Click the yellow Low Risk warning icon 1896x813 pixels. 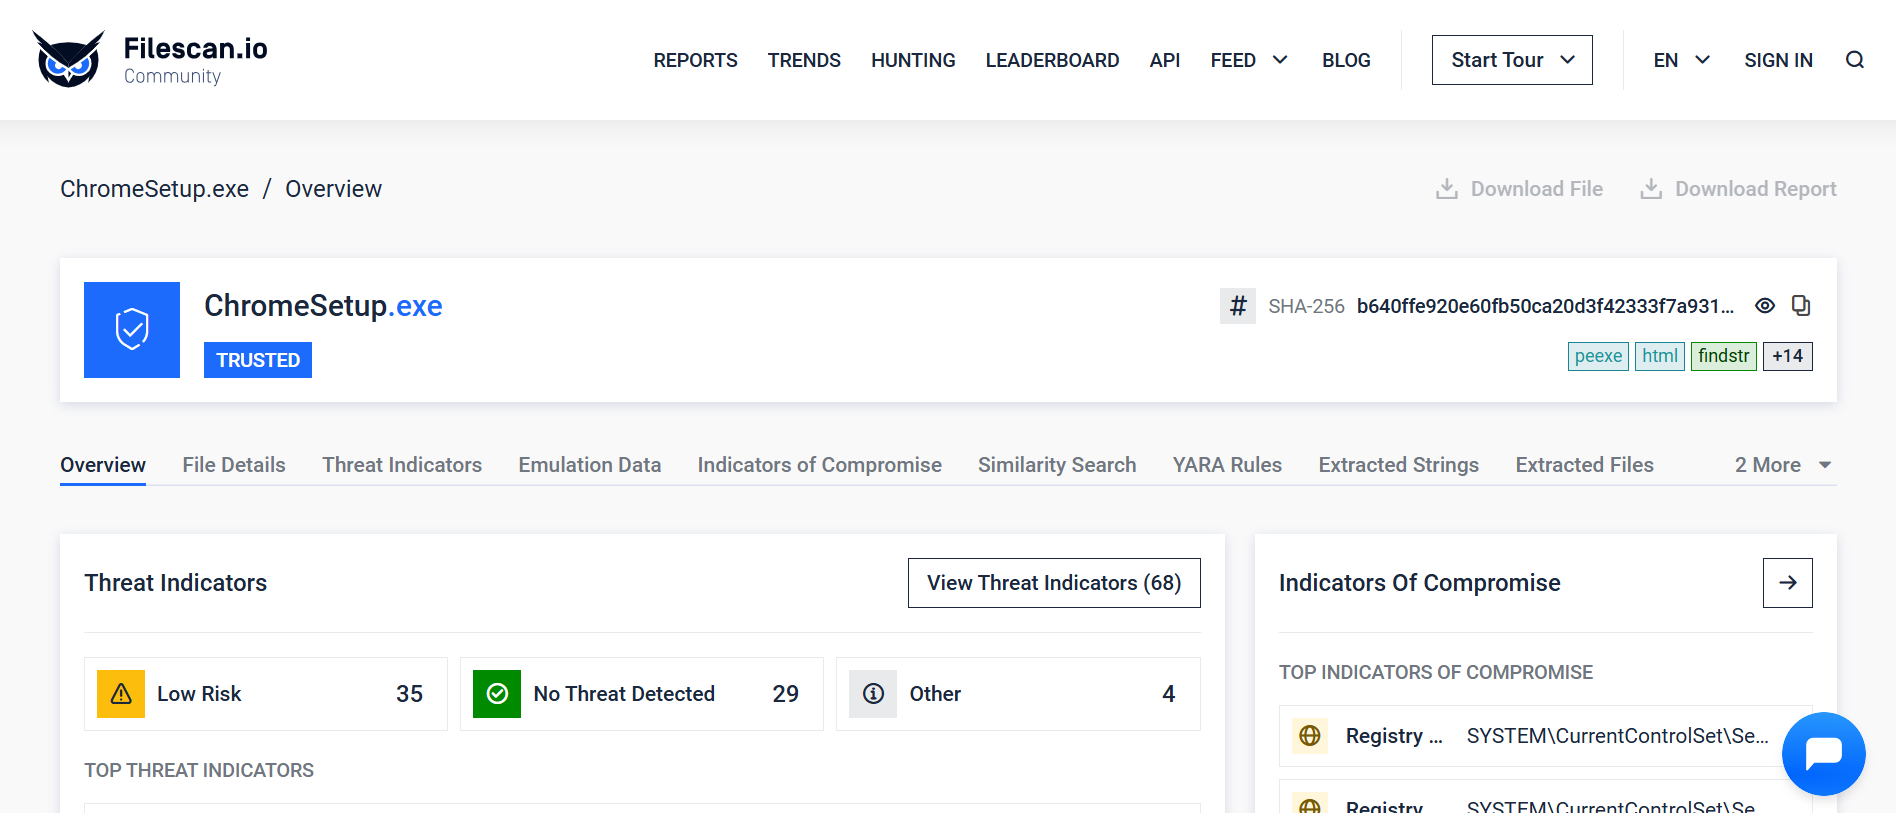(121, 694)
